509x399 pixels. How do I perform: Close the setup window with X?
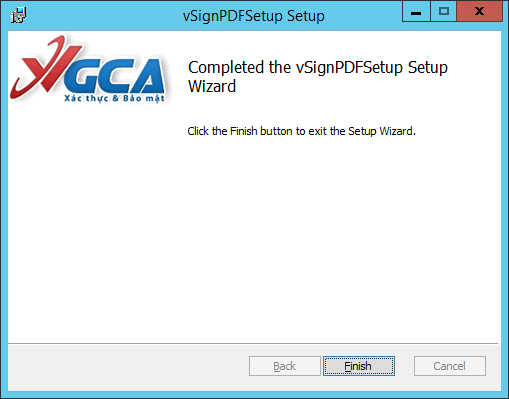click(x=479, y=11)
